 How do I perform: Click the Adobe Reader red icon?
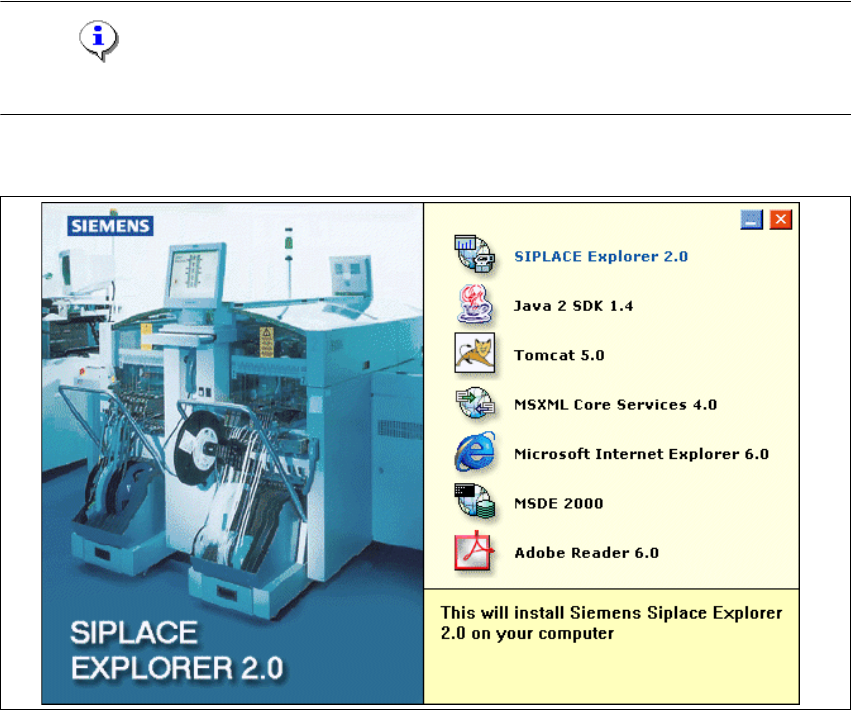(475, 551)
